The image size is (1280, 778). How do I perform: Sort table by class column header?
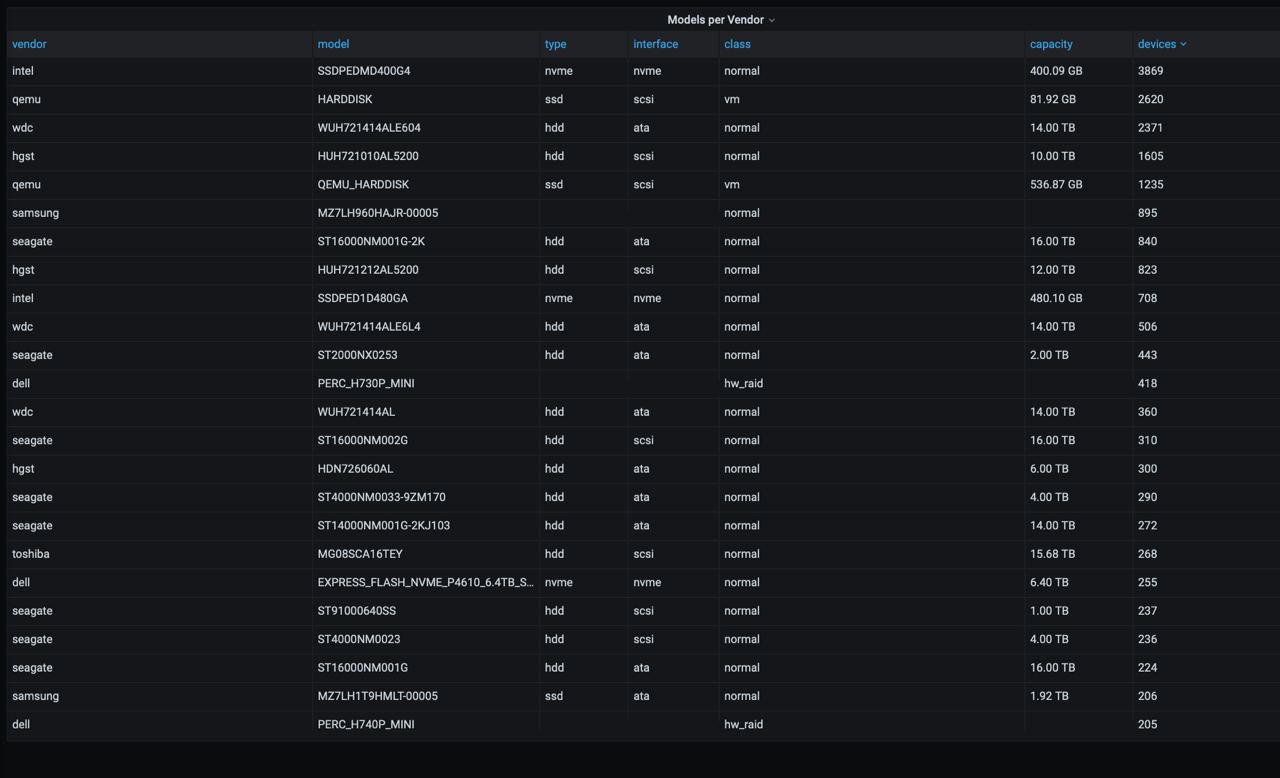click(737, 44)
